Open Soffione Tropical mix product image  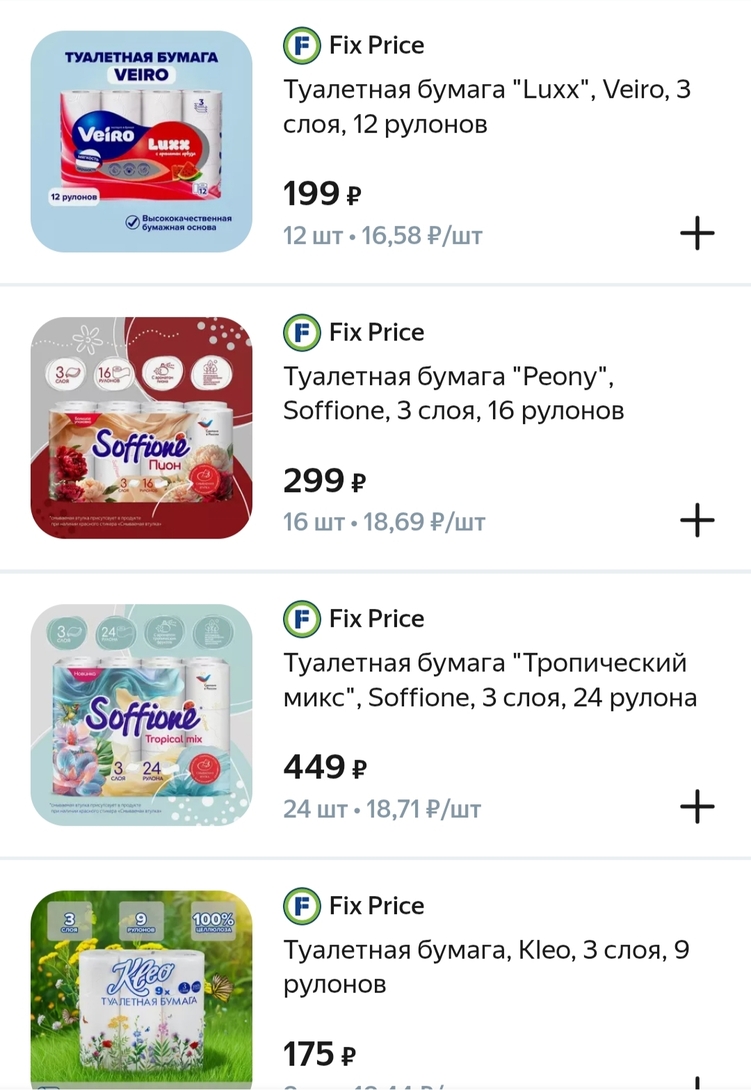141,714
